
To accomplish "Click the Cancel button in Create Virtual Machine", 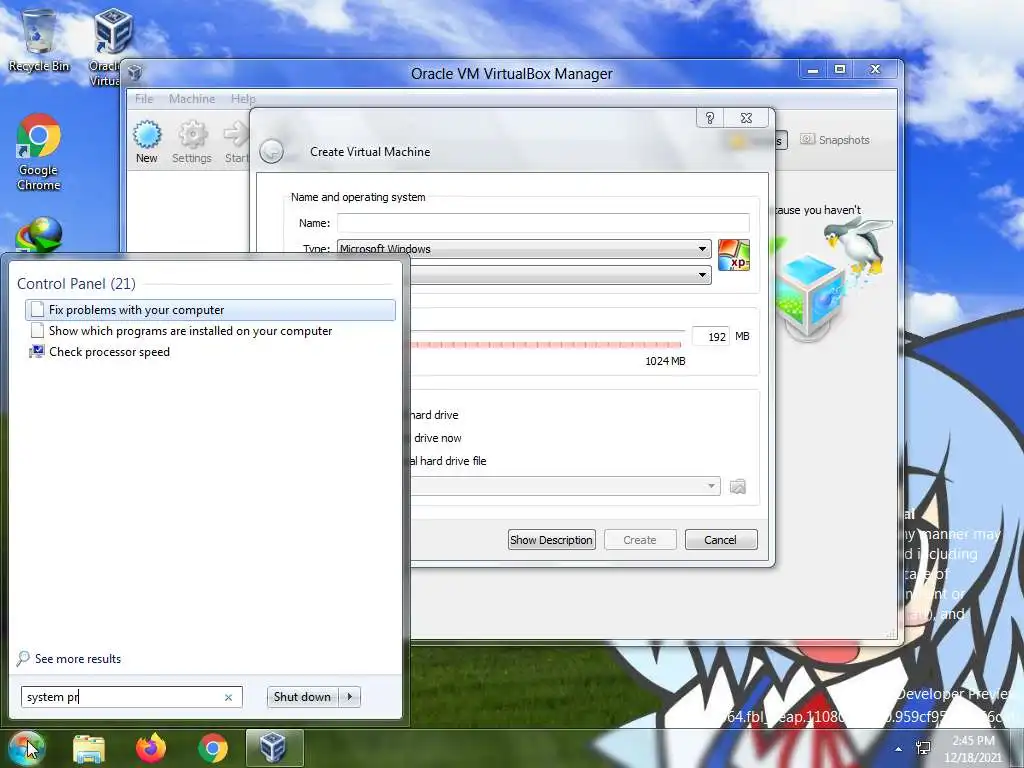I will point(721,540).
